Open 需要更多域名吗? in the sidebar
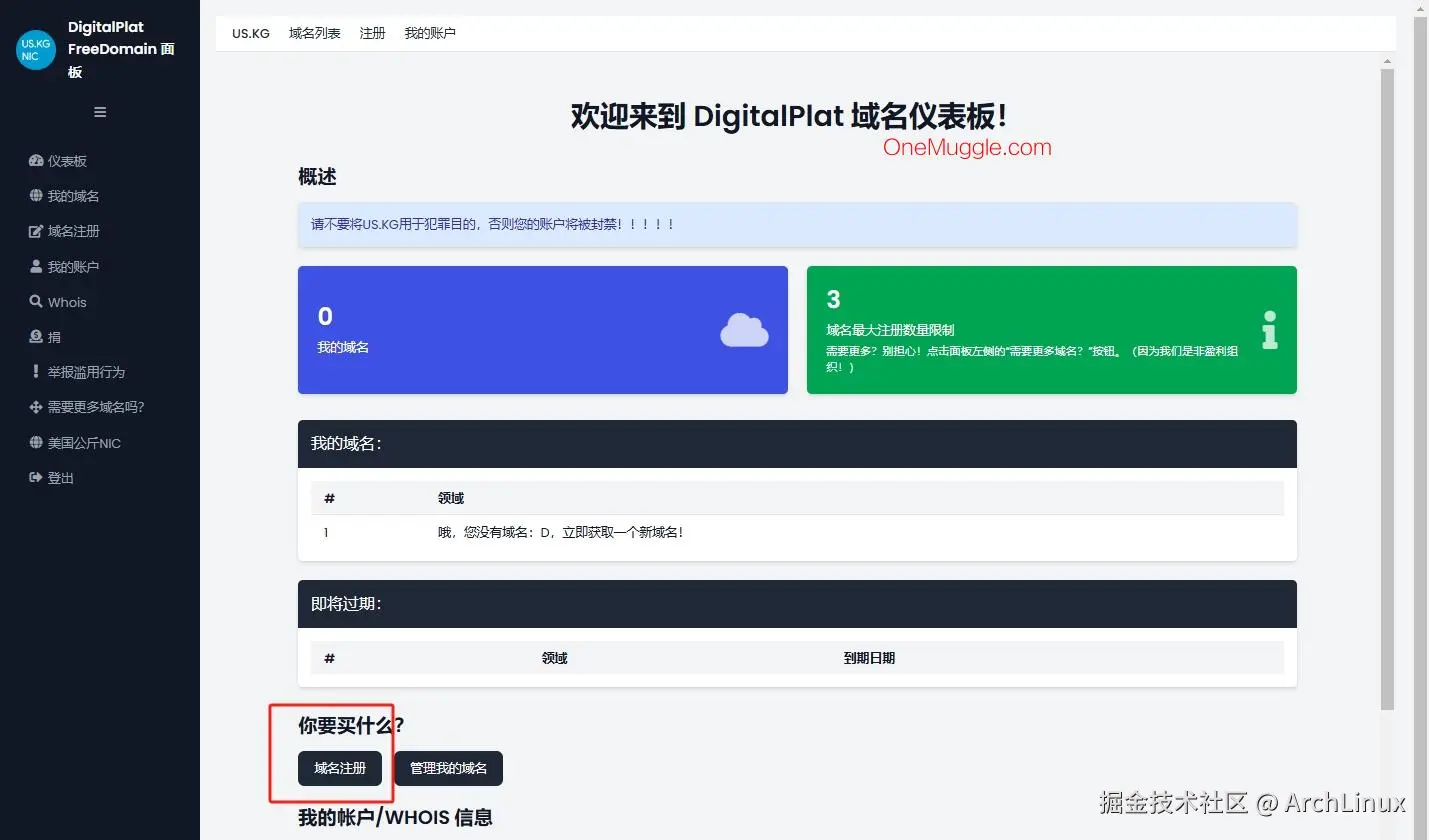This screenshot has width=1429, height=840. [x=96, y=407]
